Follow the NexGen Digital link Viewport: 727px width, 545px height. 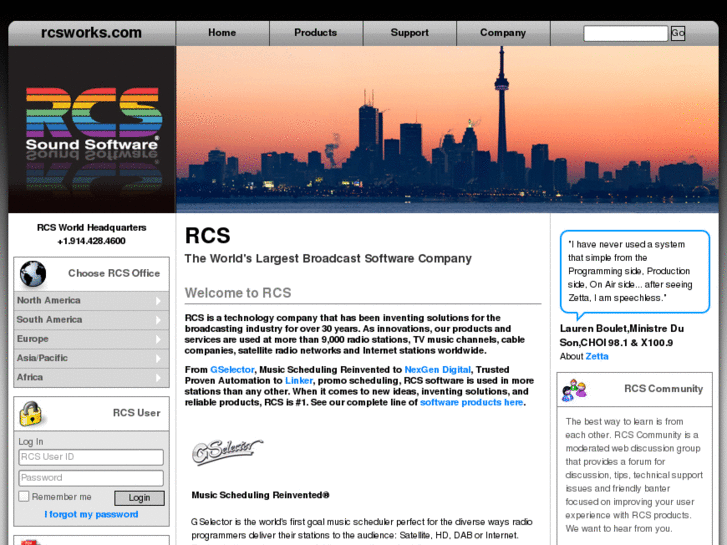(x=437, y=370)
